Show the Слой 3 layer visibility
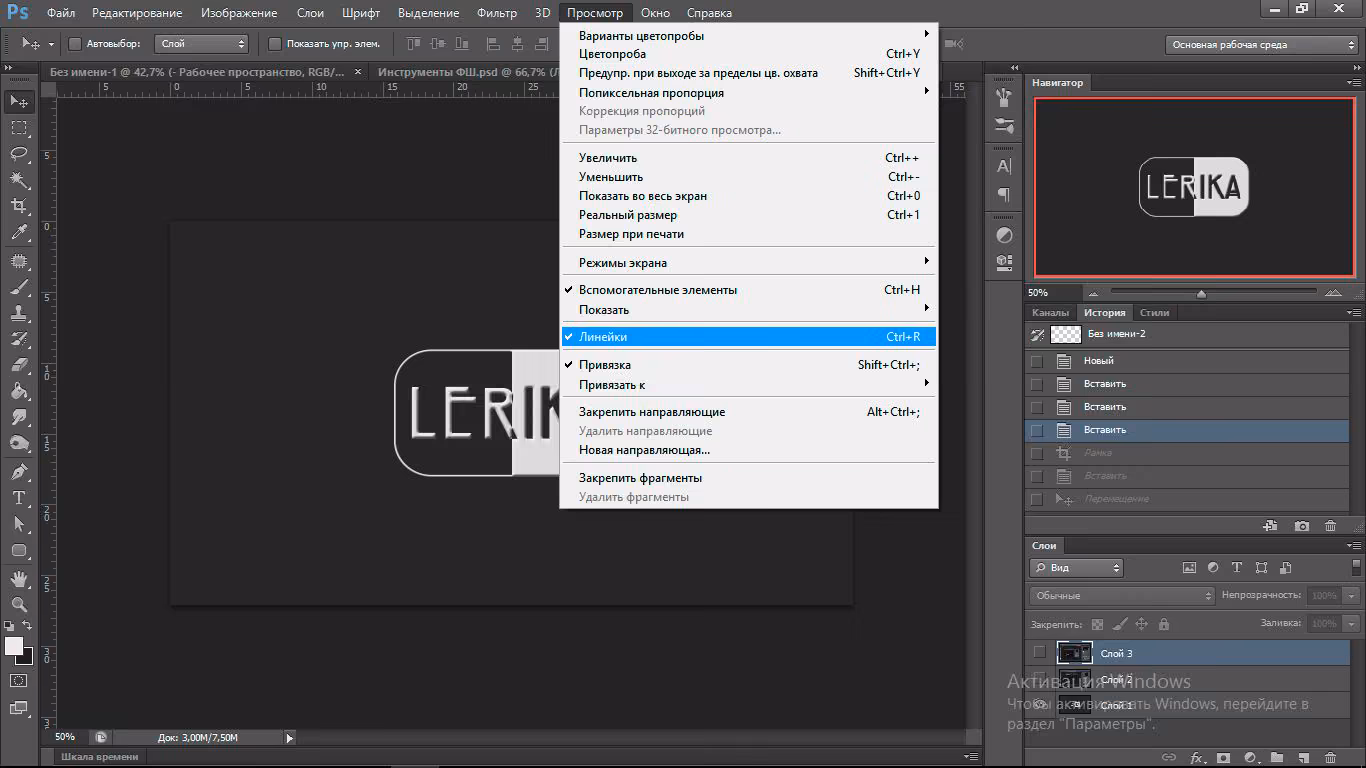This screenshot has height=768, width=1366. pos(1039,652)
